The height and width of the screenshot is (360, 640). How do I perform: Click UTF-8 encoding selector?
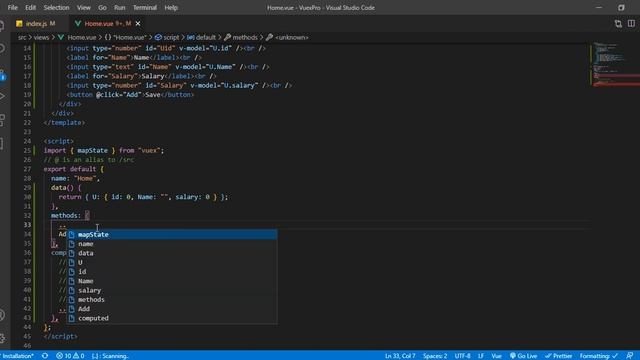[462, 356]
